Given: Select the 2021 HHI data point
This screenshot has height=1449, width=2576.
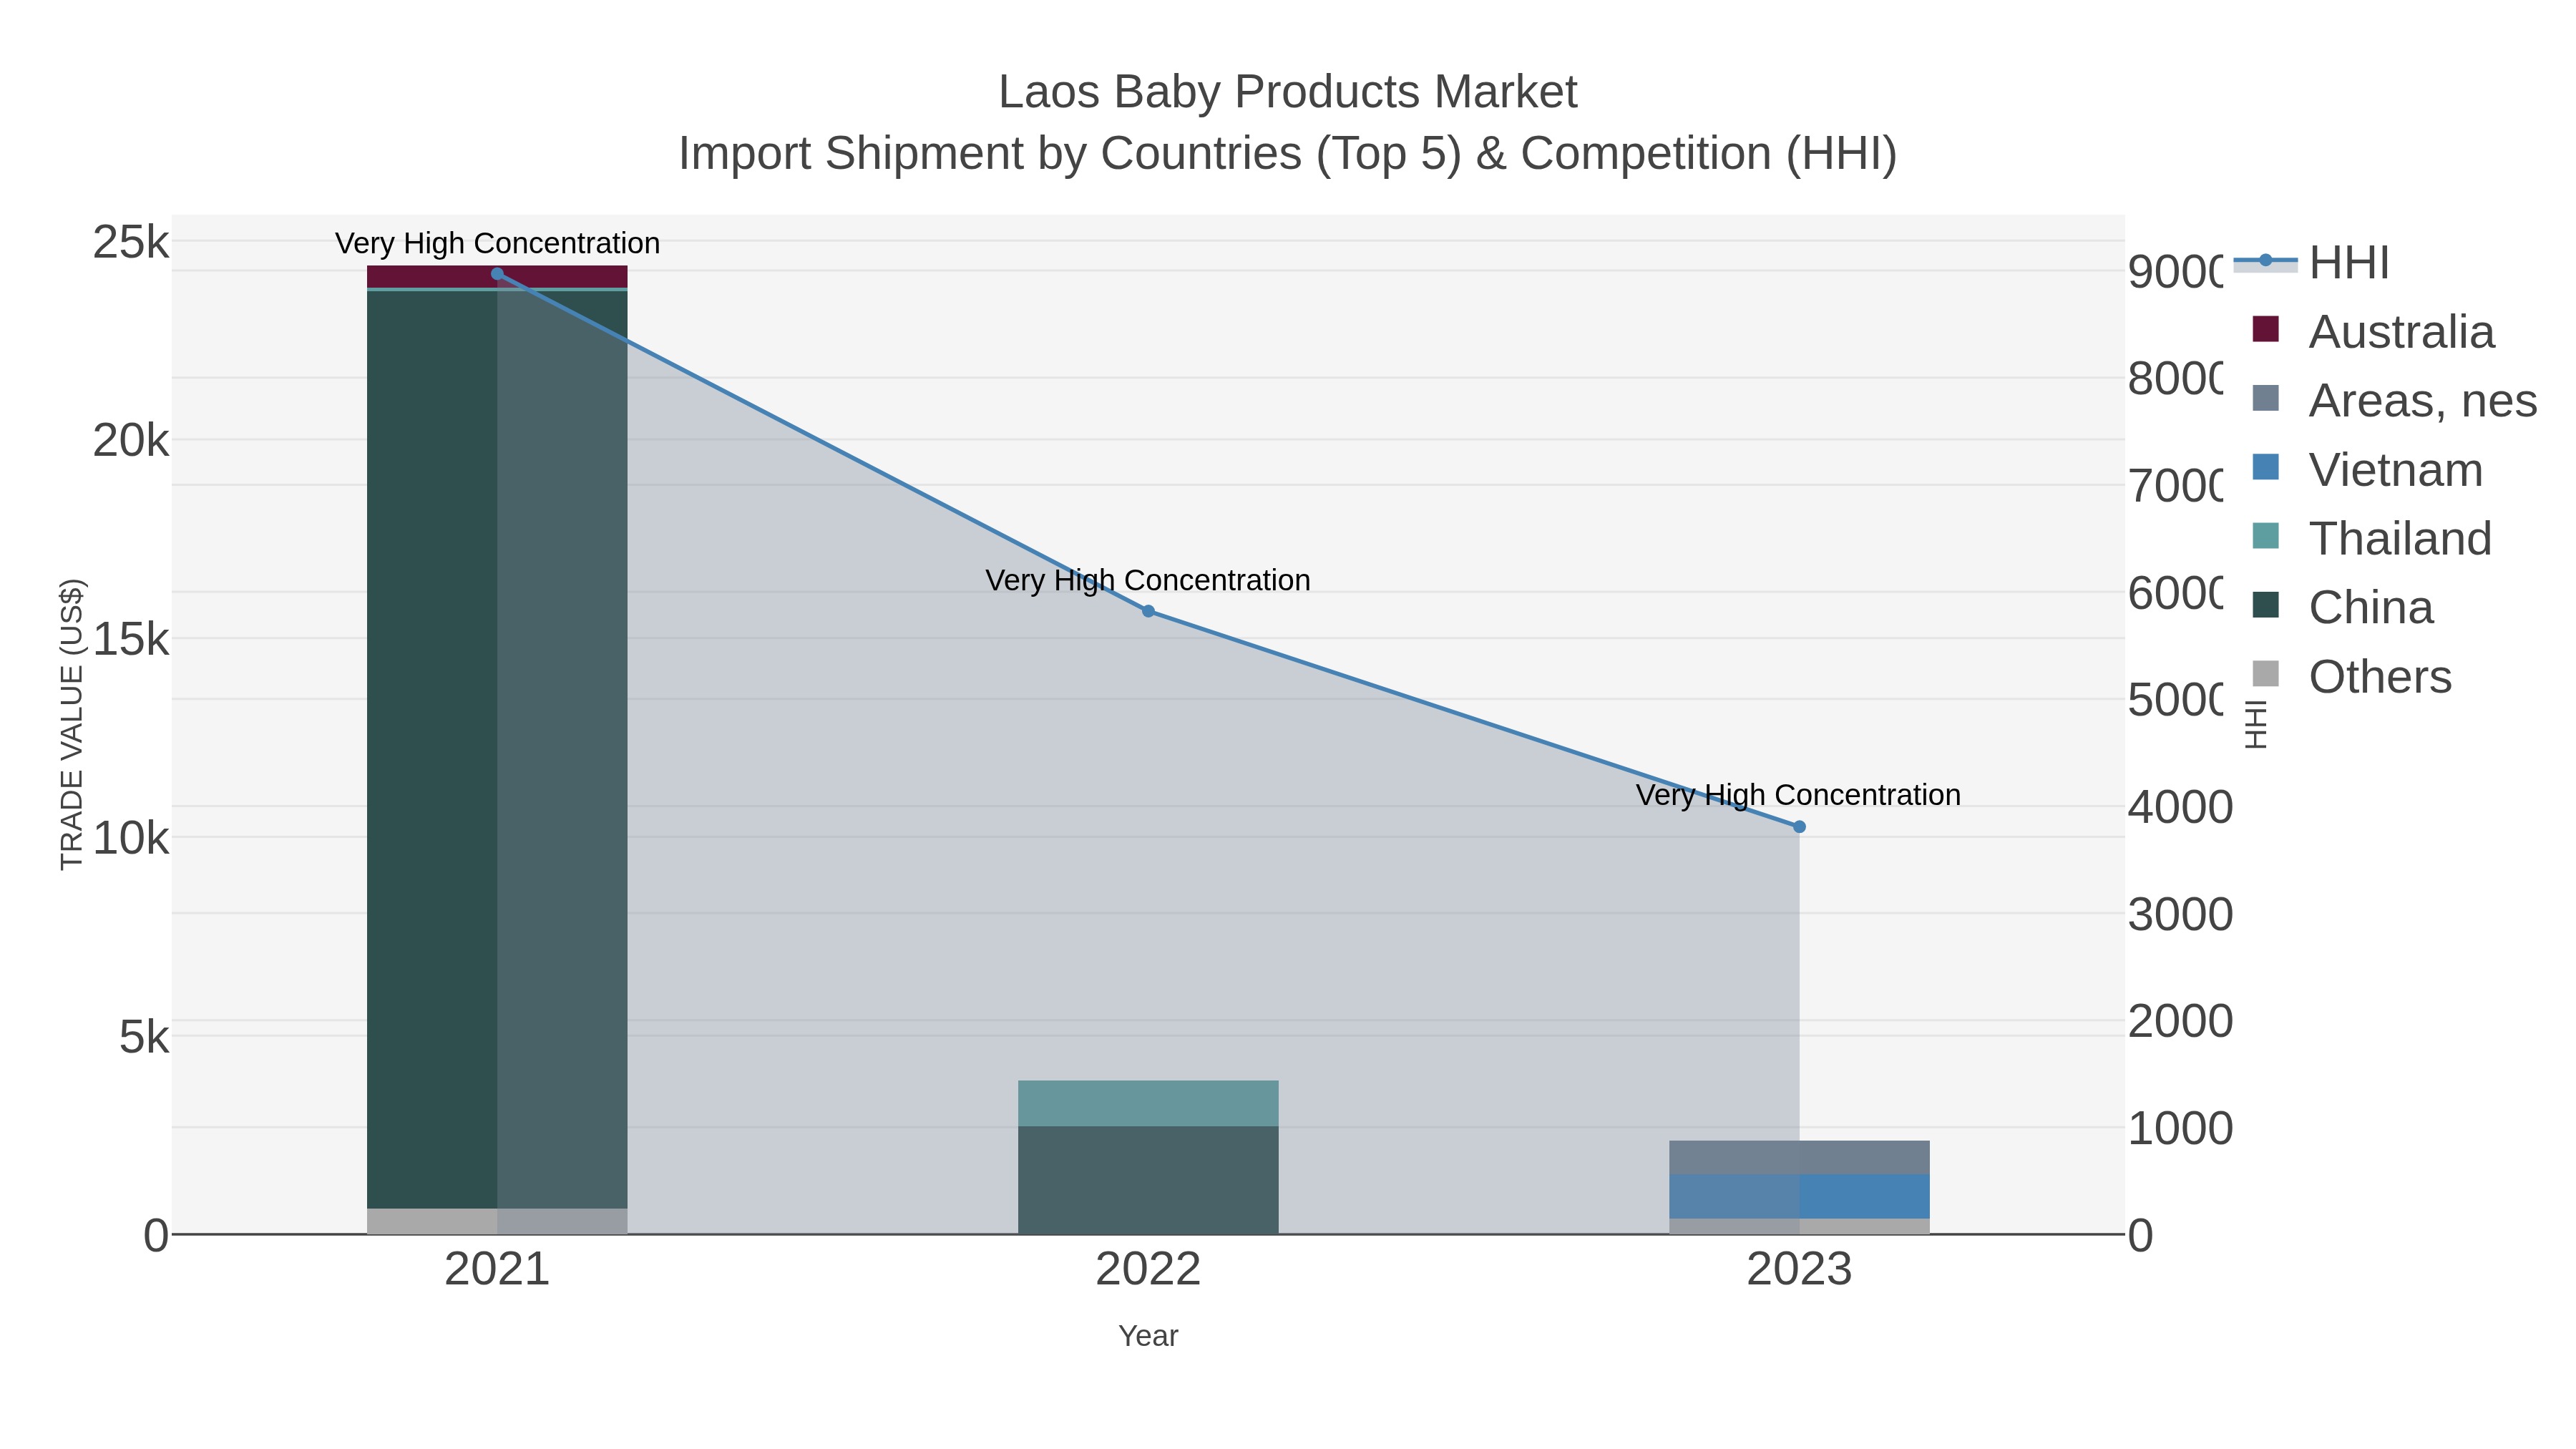Looking at the screenshot, I should 497,274.
